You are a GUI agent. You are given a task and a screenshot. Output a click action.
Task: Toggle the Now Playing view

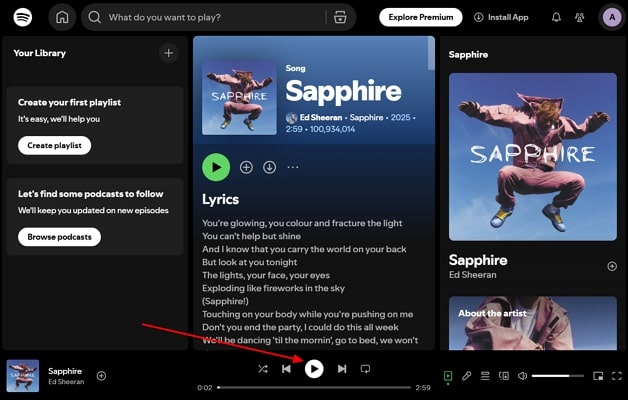[448, 376]
